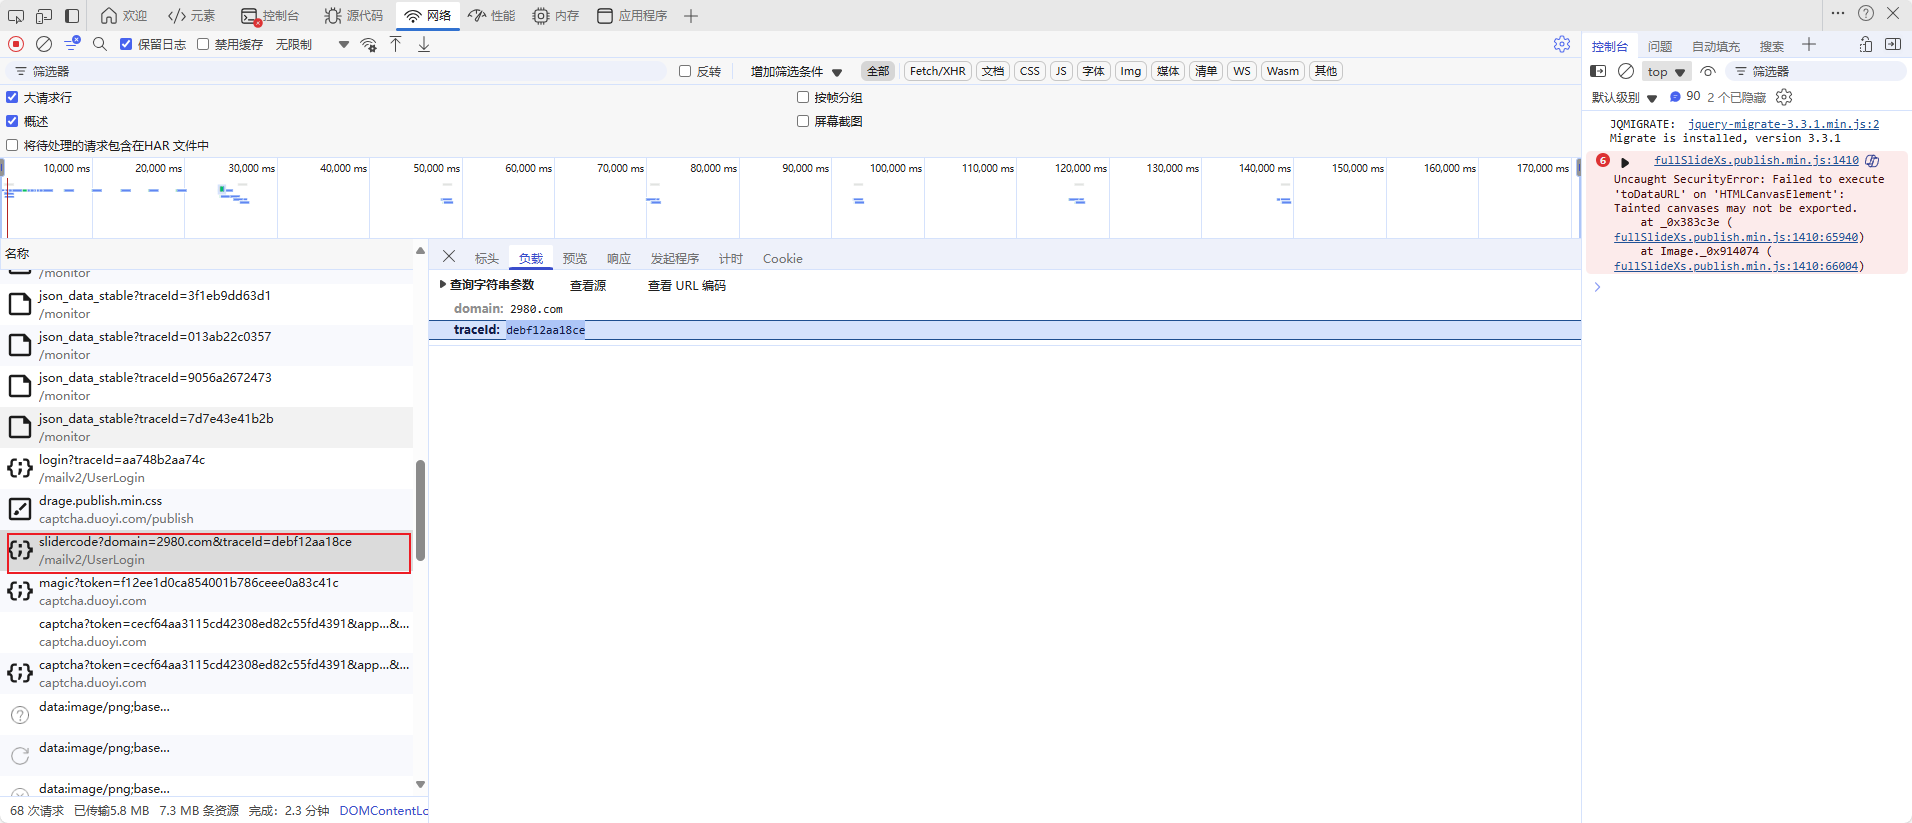This screenshot has width=1912, height=823.
Task: Open add filter conditions dropdown
Action: 796,71
